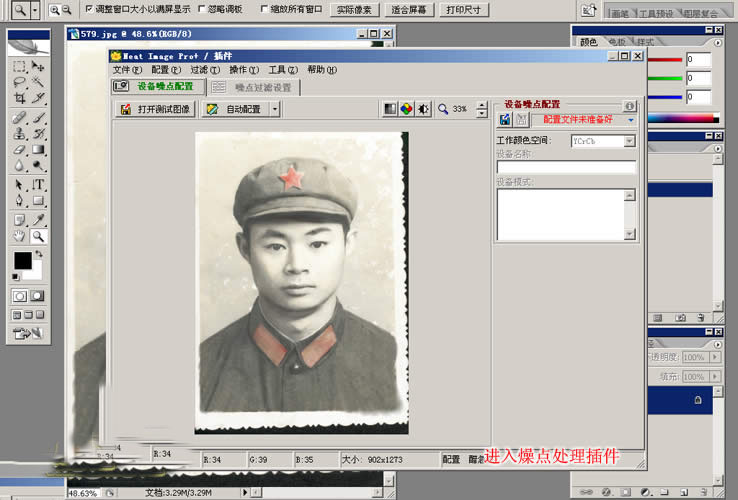738x500 pixels.
Task: Enable the 缩放所有窗口 checkbox
Action: [264, 9]
